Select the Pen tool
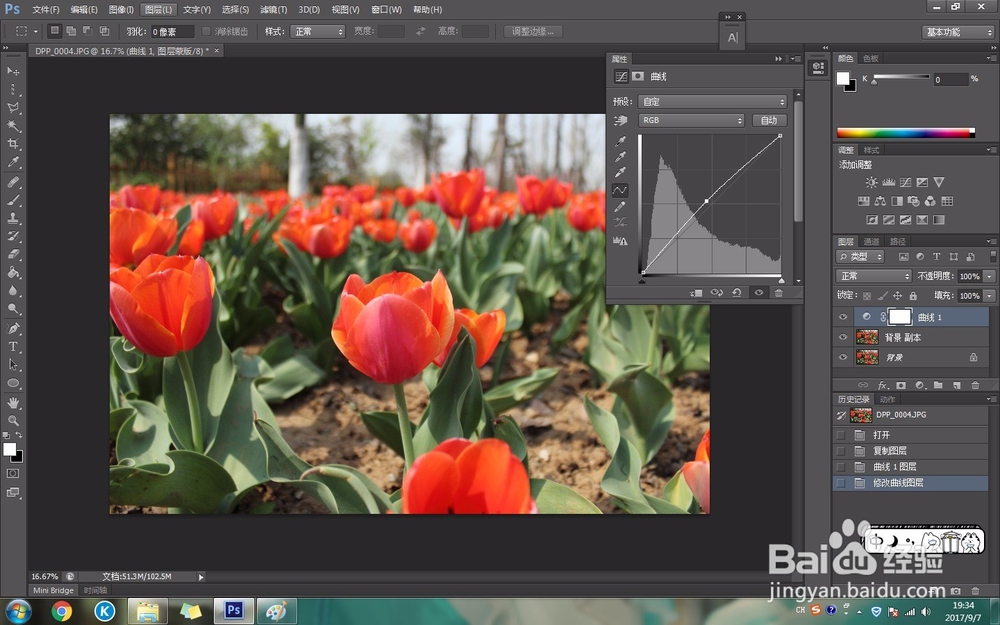1000x625 pixels. pyautogui.click(x=13, y=328)
